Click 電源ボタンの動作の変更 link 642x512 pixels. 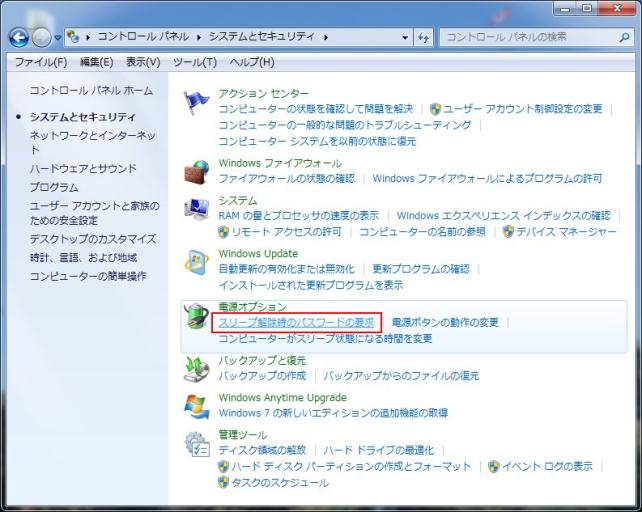445,323
